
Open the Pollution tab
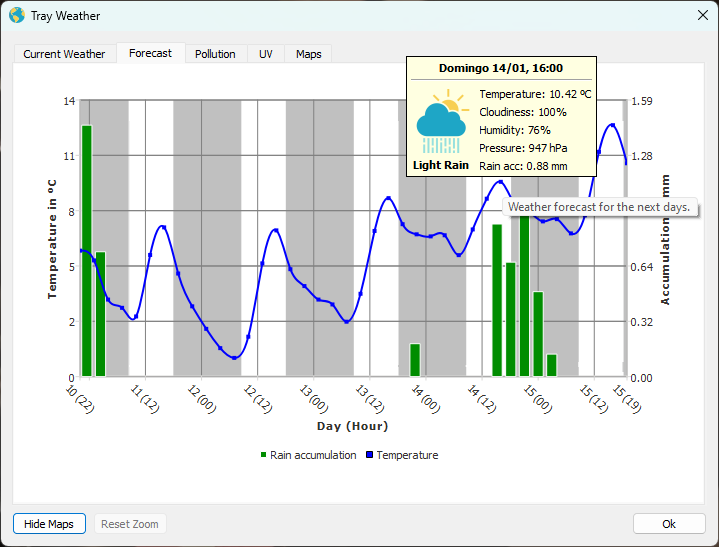(x=215, y=54)
